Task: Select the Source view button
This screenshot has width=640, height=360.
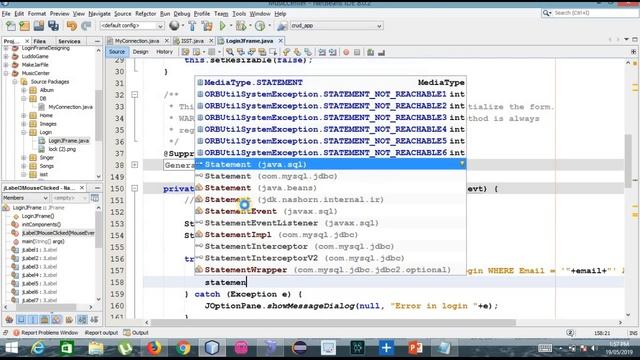Action: click(x=117, y=52)
